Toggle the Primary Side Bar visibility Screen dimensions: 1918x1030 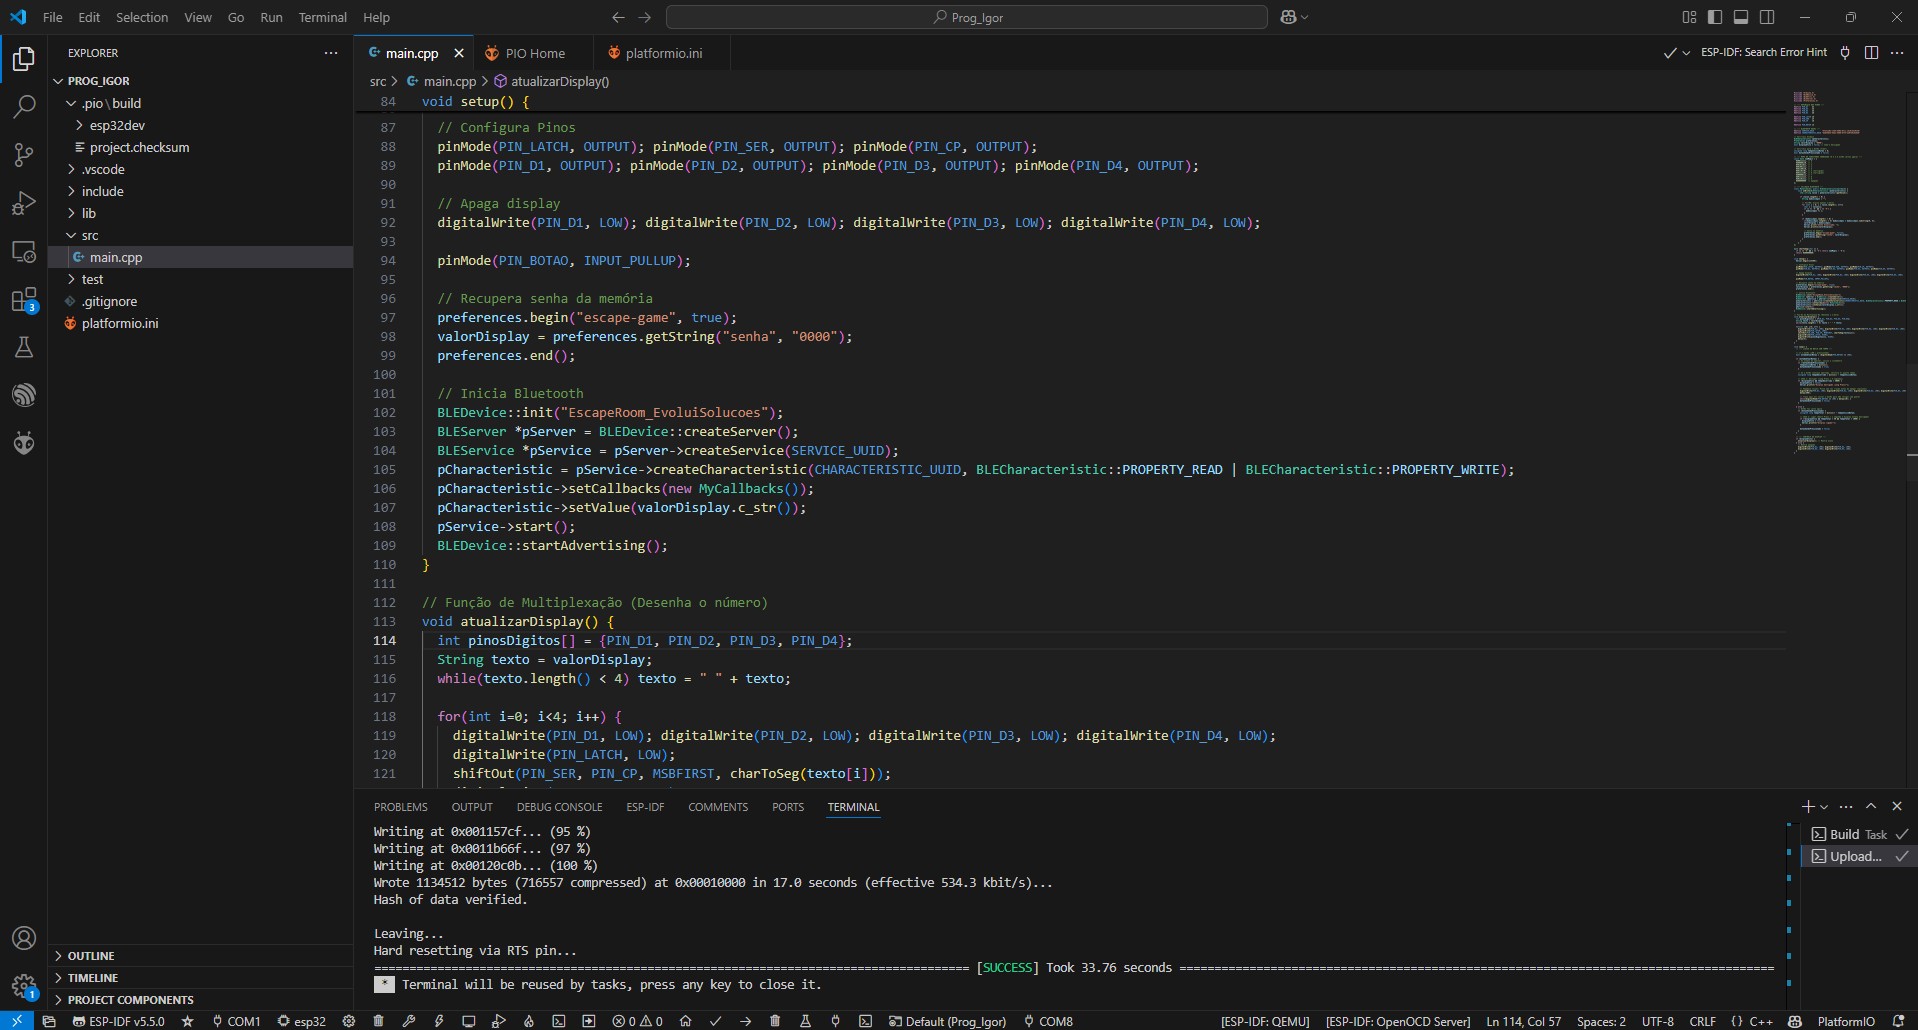(1715, 17)
